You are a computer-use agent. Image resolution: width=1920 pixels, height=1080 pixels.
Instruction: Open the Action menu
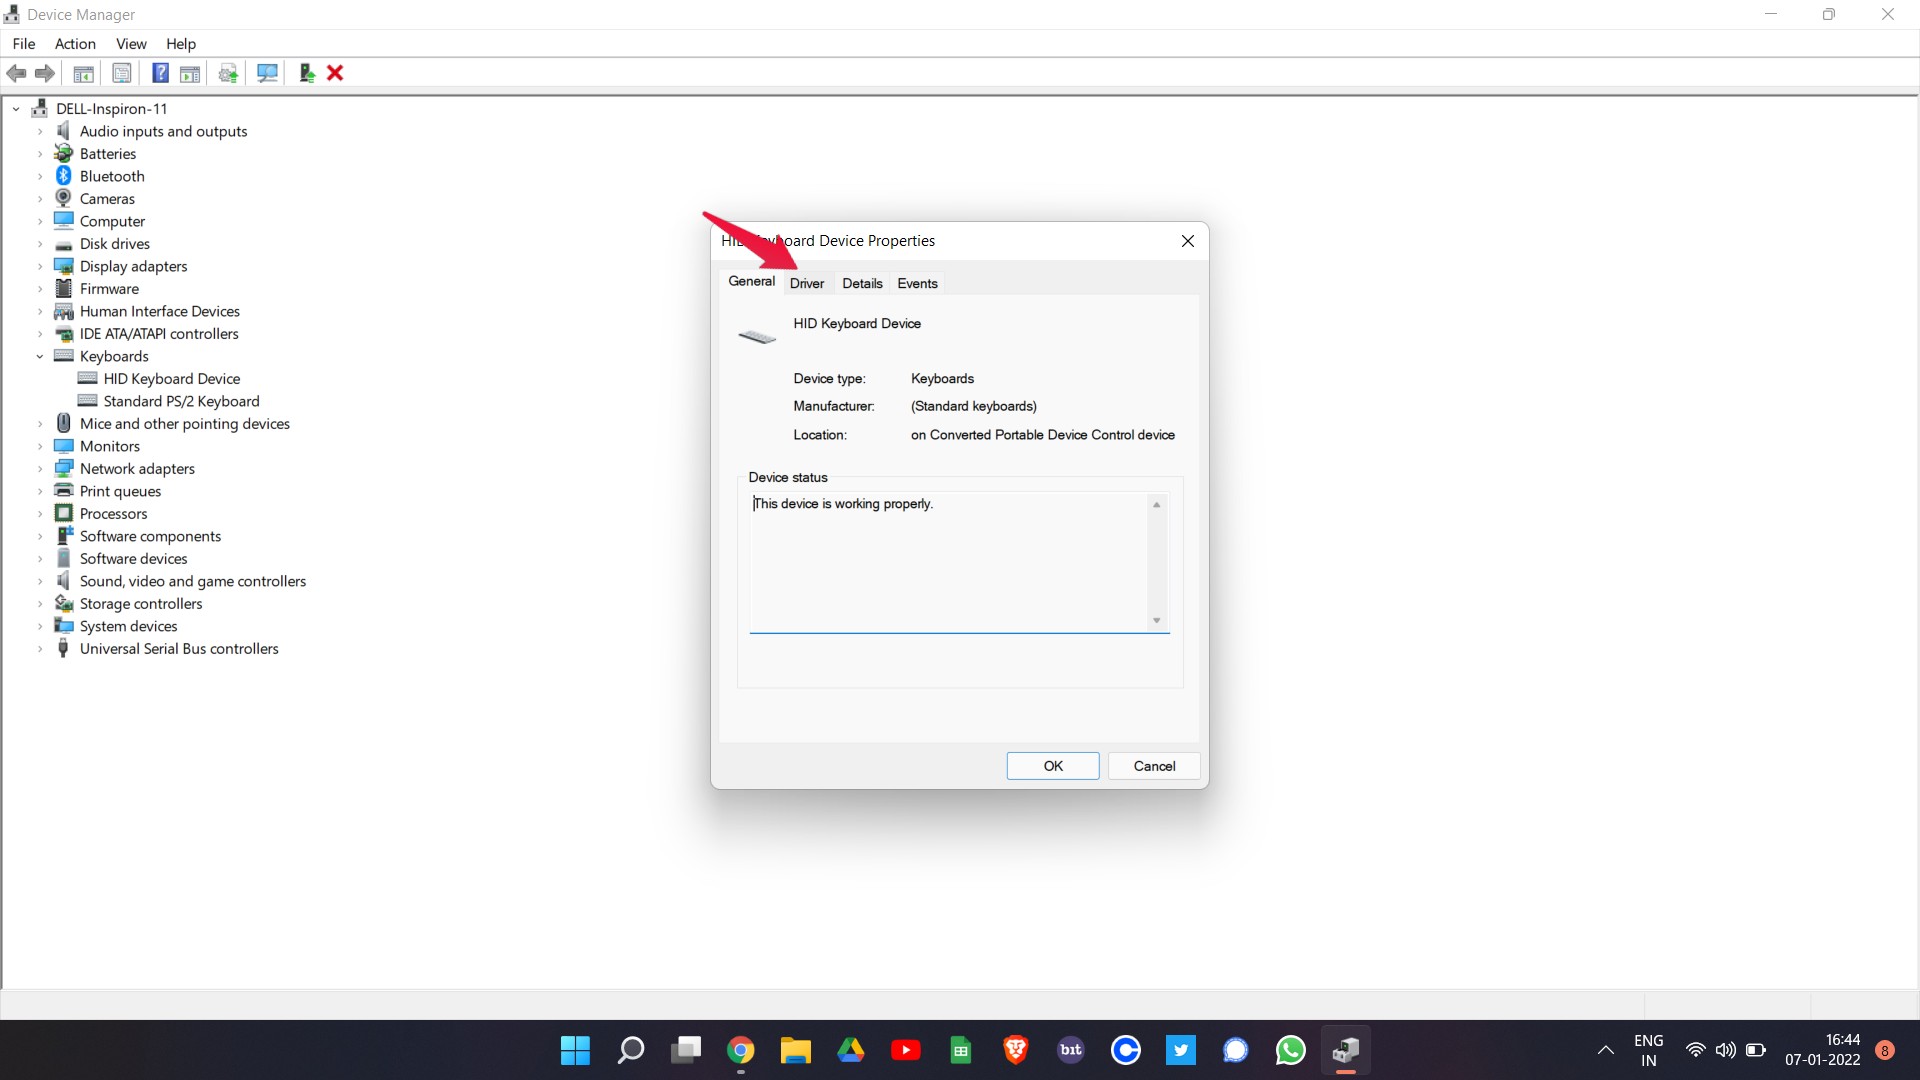[75, 44]
